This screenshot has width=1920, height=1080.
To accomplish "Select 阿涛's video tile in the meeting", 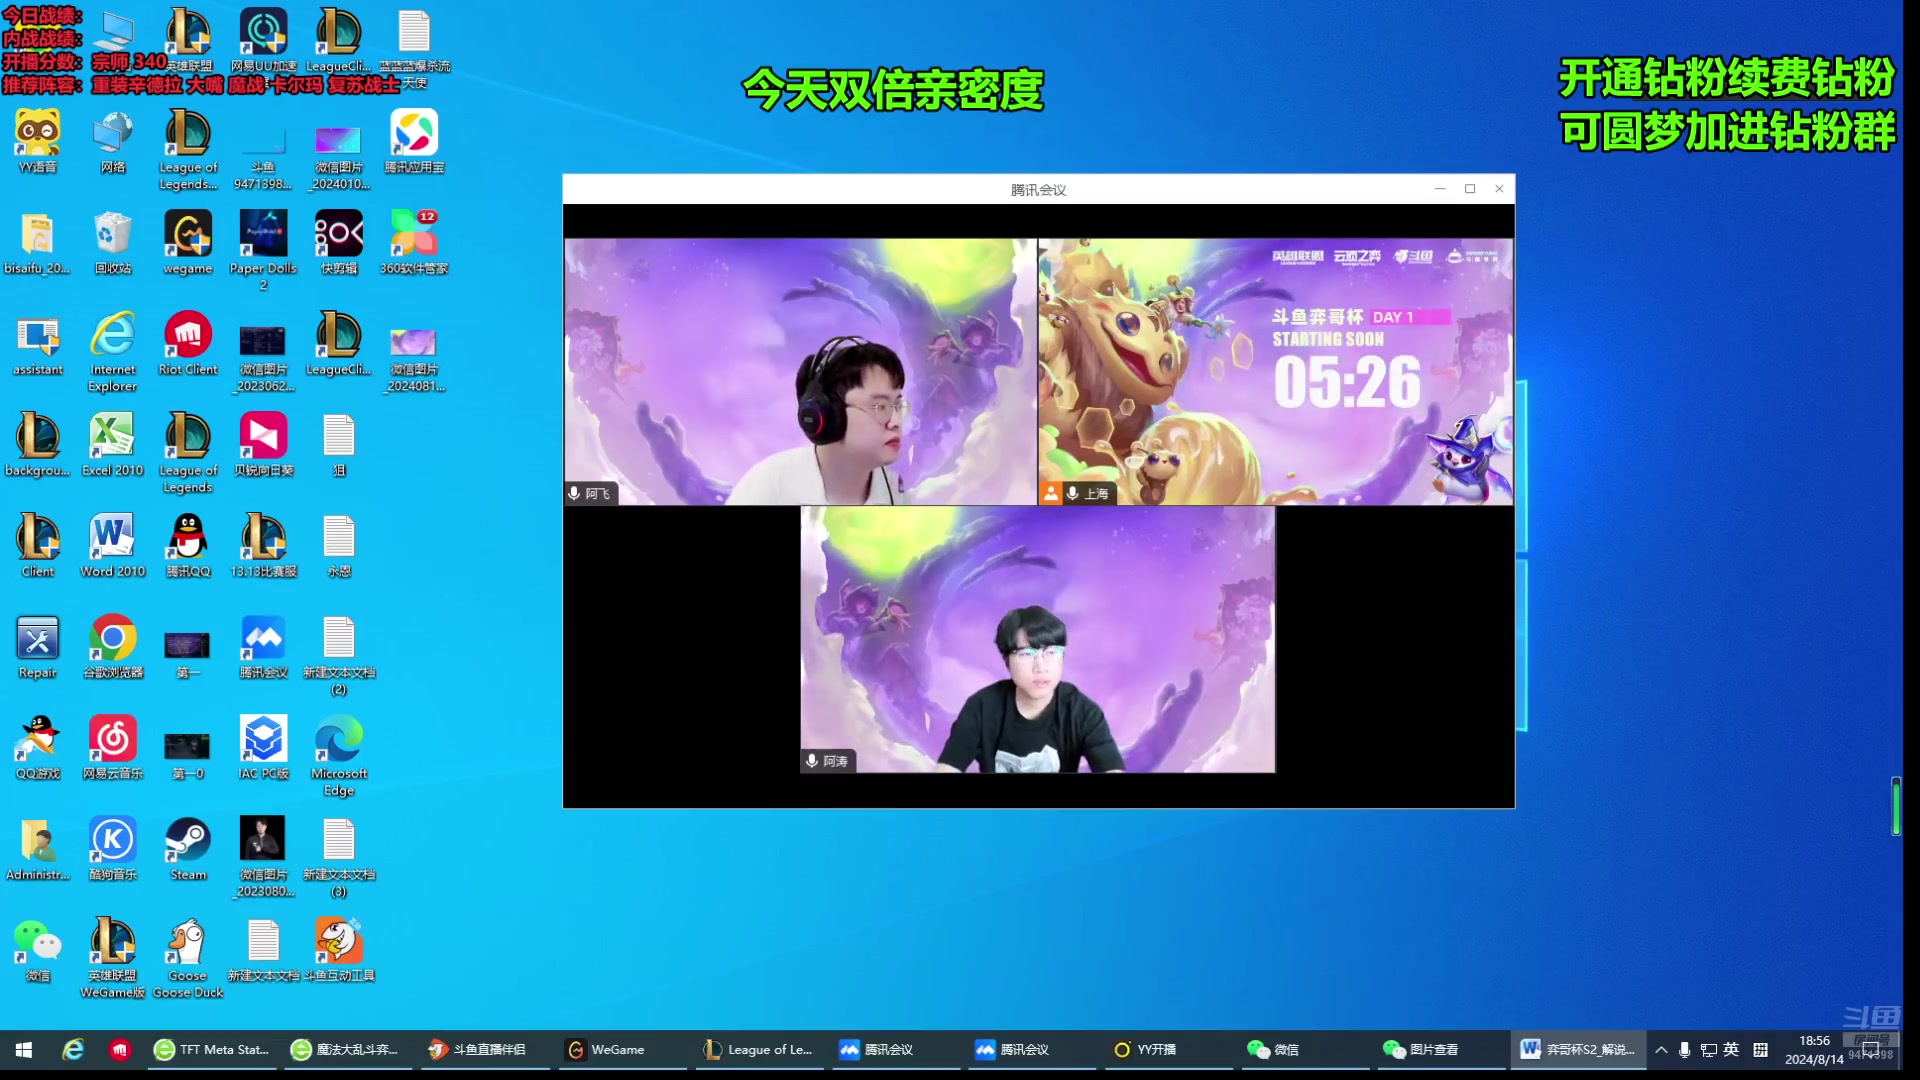I will (1037, 640).
